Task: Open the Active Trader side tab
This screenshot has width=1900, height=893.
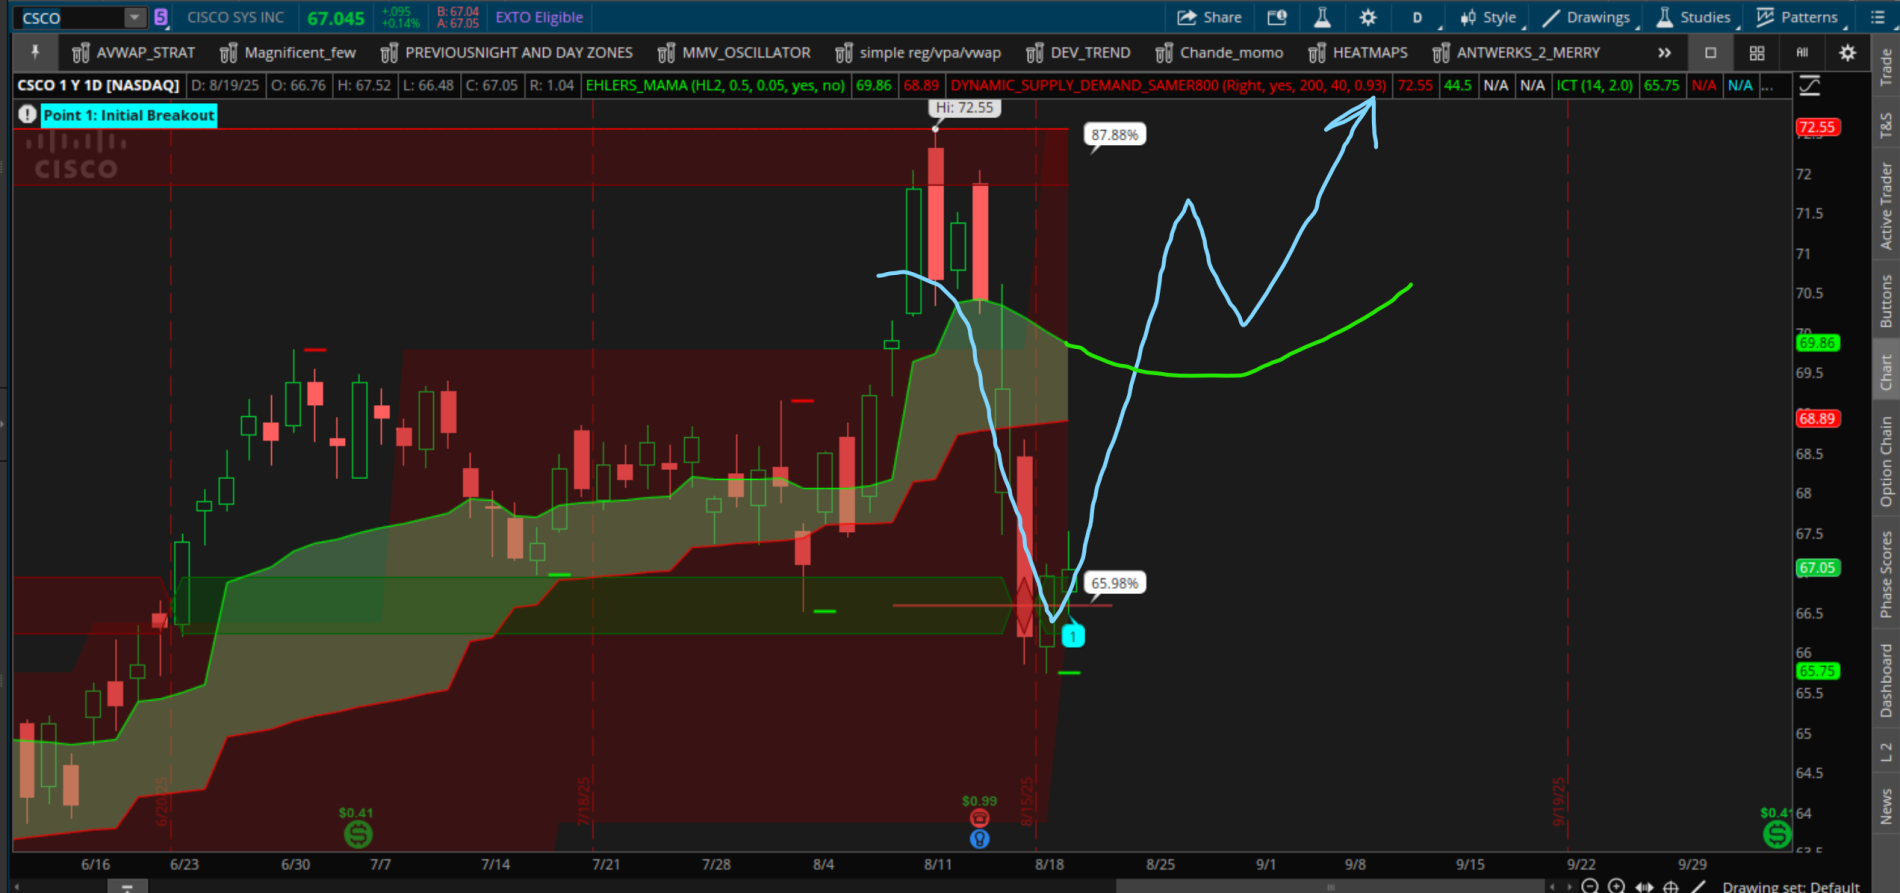Action: click(x=1886, y=205)
